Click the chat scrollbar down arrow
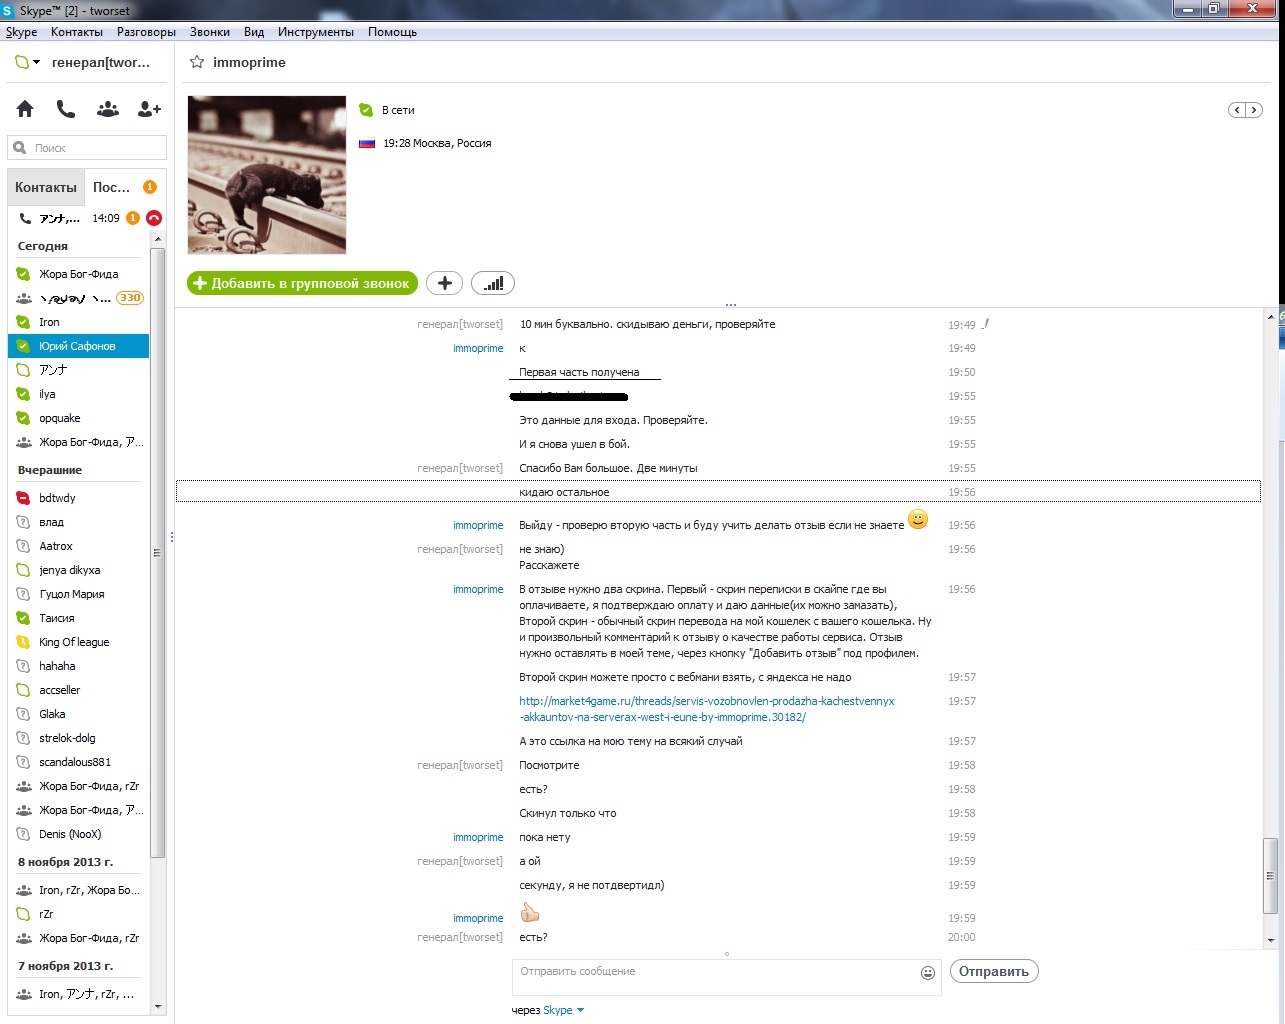Image resolution: width=1285 pixels, height=1024 pixels. click(x=1271, y=941)
